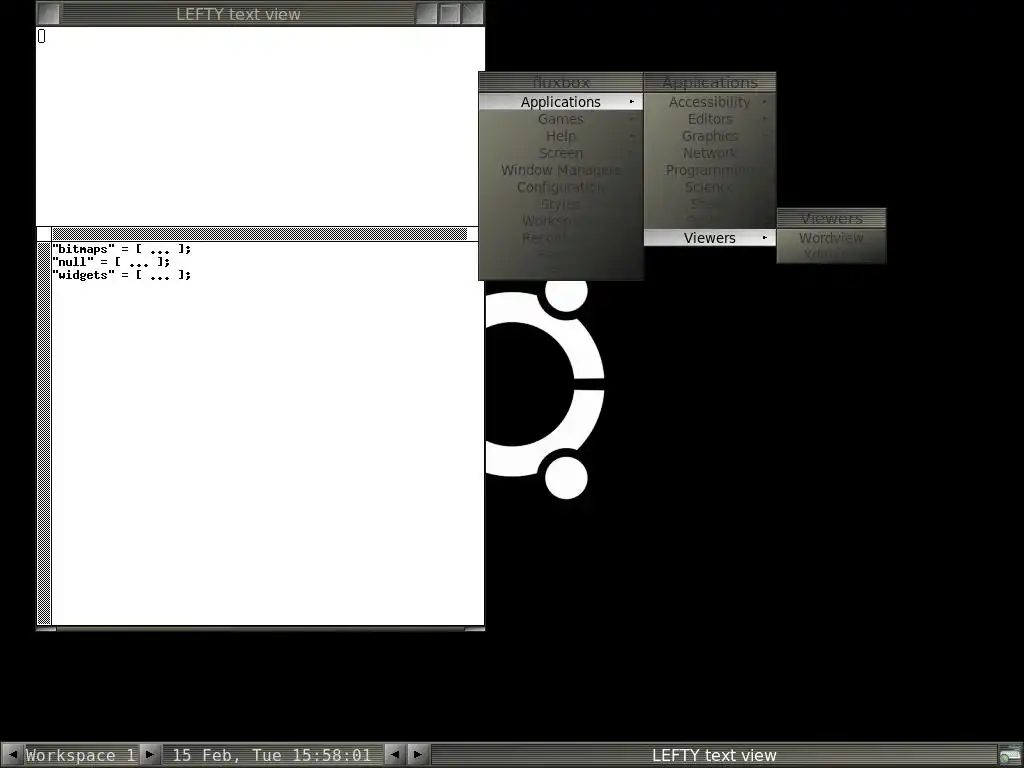Launch Wordview from Viewers menu
Screen dimensions: 1024x768
831,238
